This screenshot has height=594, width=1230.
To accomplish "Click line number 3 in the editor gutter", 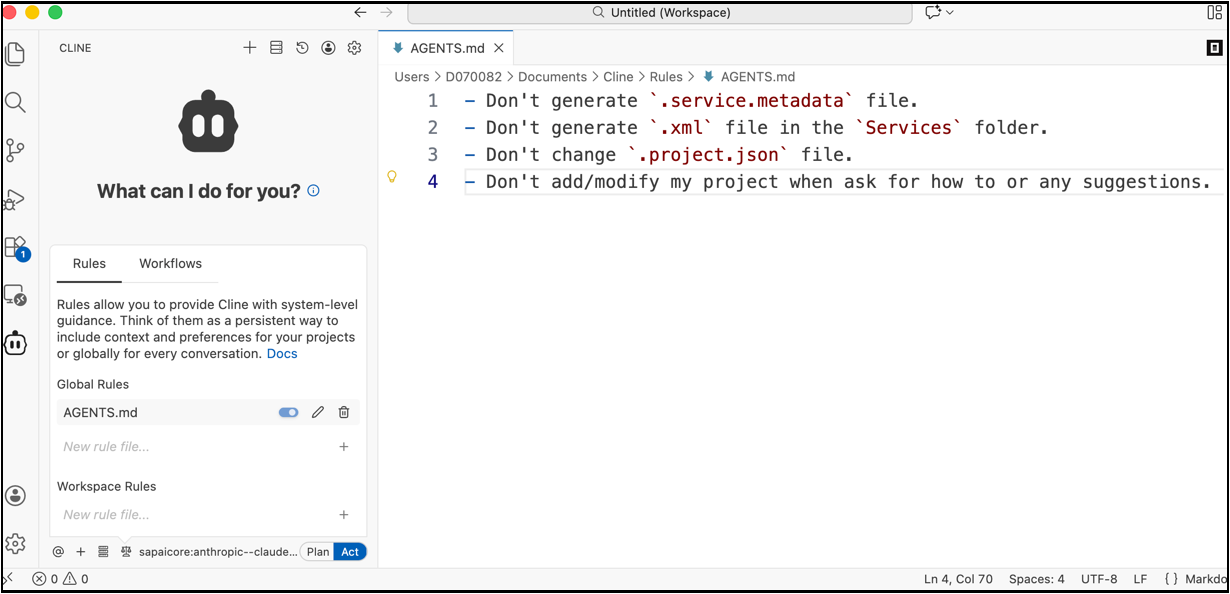I will pyautogui.click(x=433, y=155).
